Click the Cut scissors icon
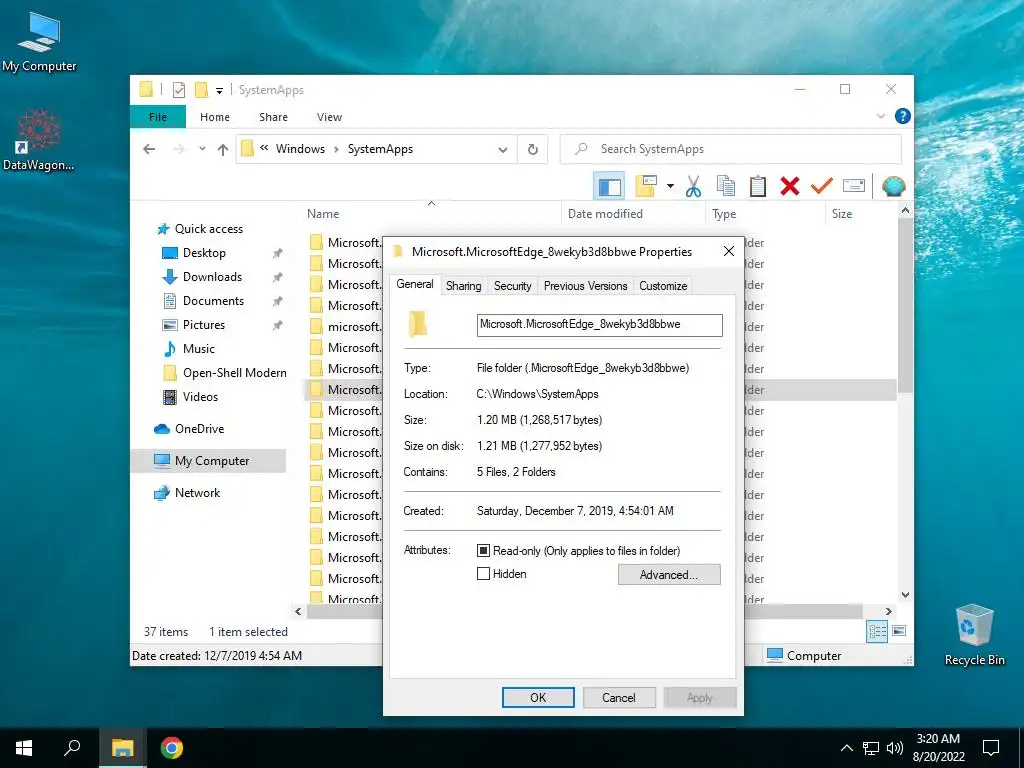This screenshot has width=1024, height=768. tap(693, 186)
